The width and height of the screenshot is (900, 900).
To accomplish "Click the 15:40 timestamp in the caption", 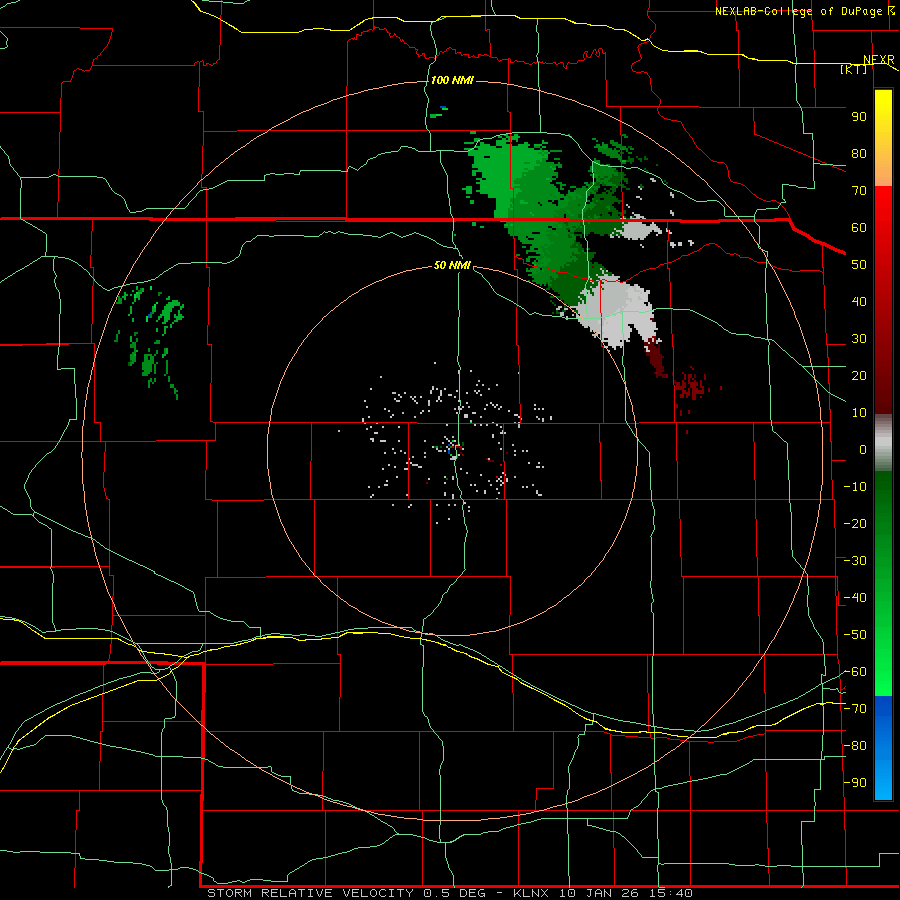I will tap(671, 893).
